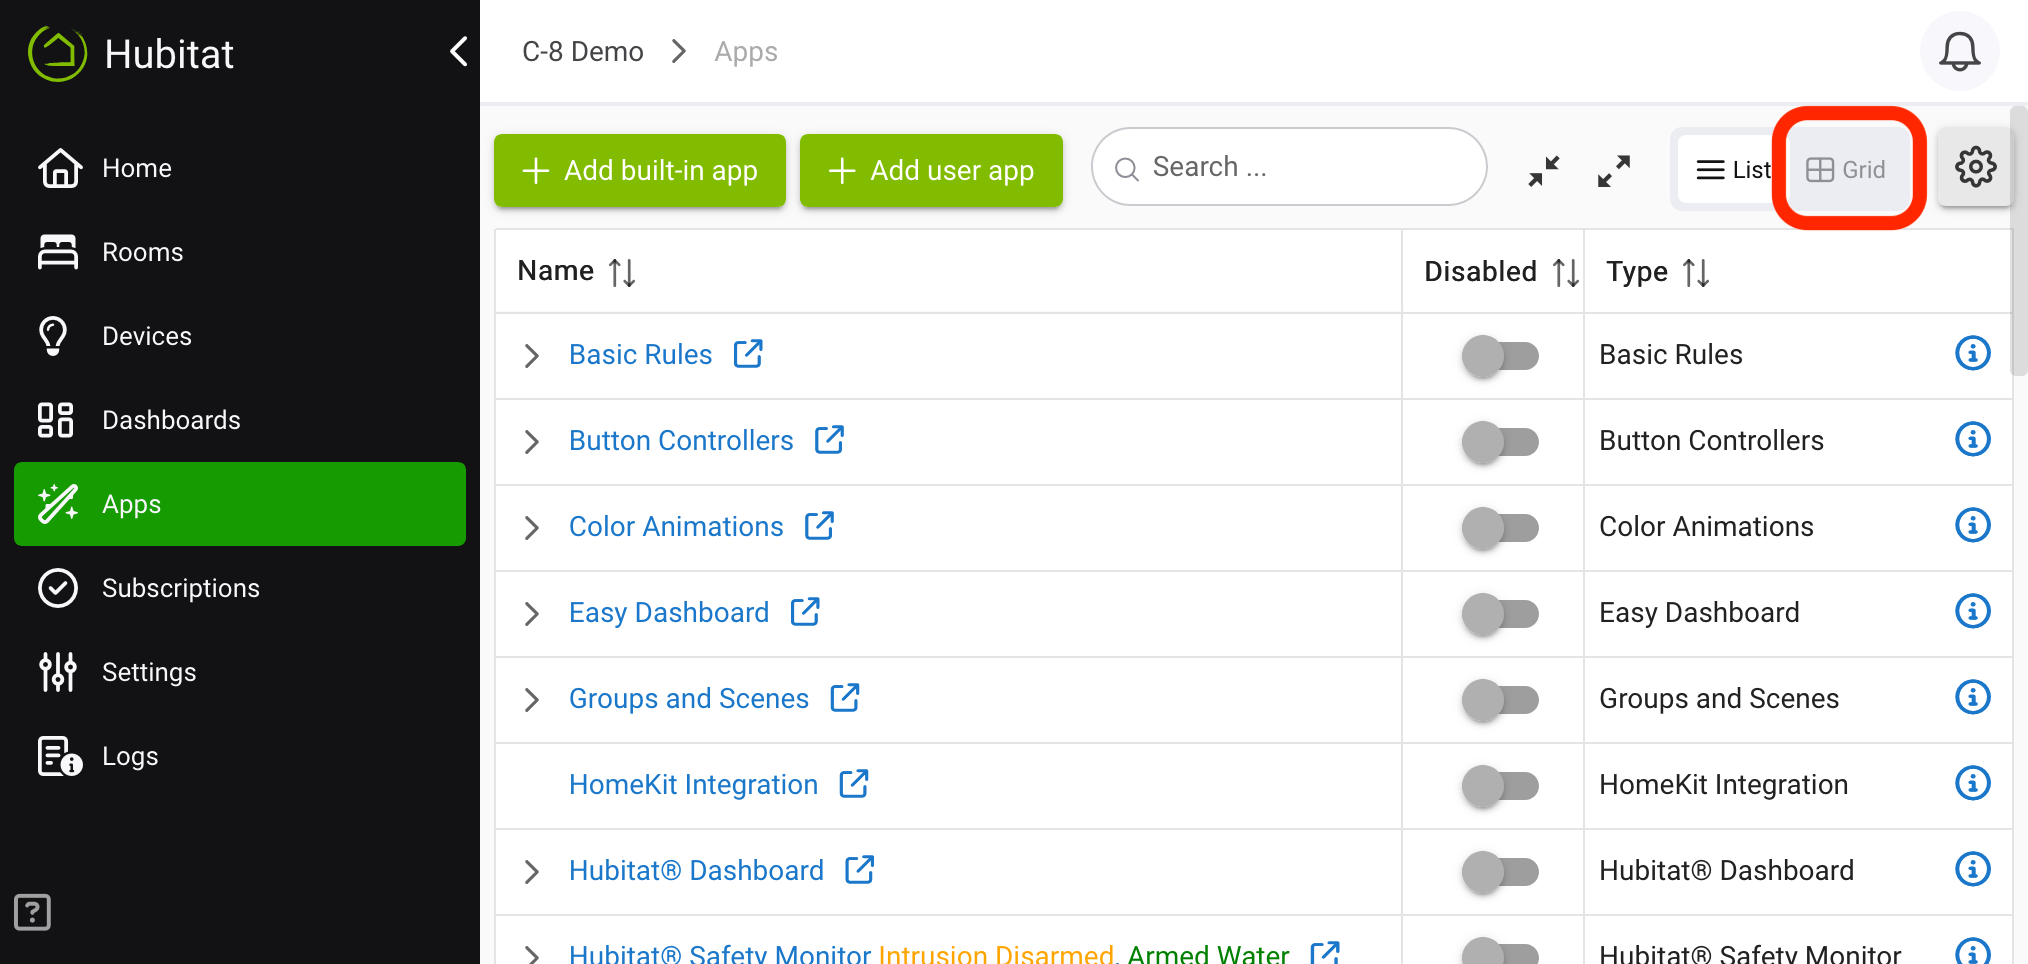Collapse the sidebar with the left chevron
Viewport: 2028px width, 964px height.
click(459, 51)
